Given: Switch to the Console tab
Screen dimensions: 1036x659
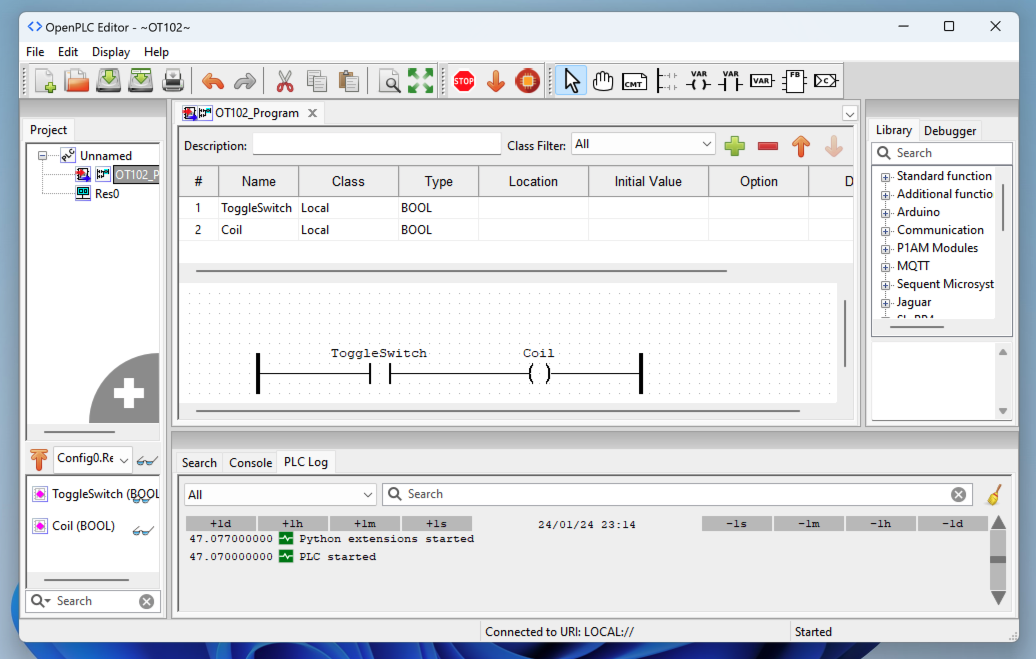Looking at the screenshot, I should (250, 463).
